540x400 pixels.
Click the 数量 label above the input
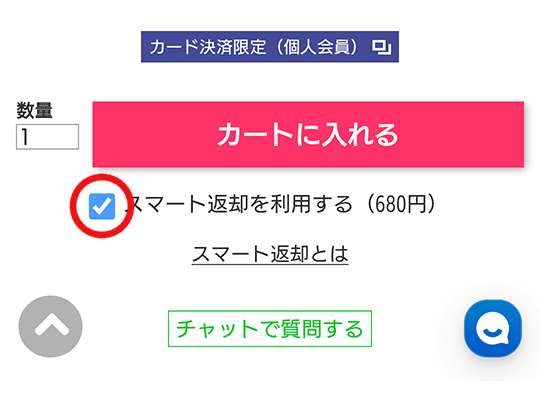[x=34, y=110]
